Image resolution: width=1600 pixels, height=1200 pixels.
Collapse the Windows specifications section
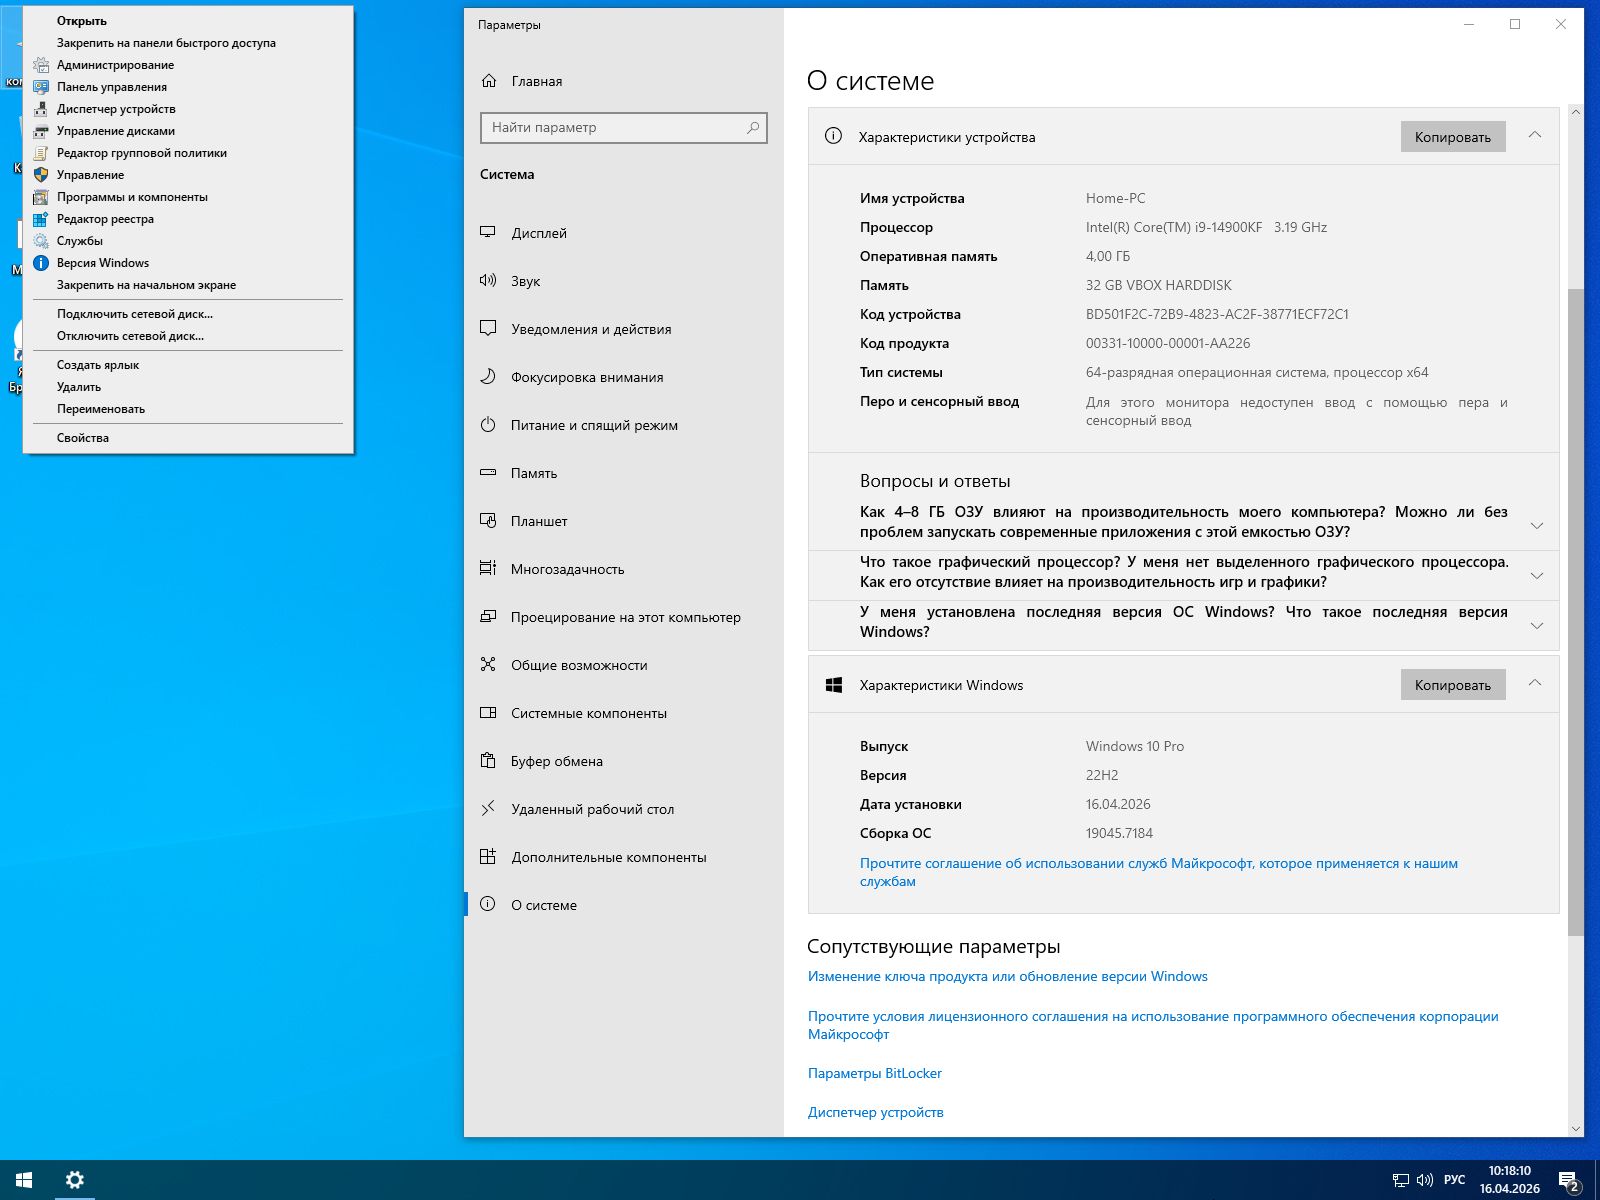[1534, 684]
